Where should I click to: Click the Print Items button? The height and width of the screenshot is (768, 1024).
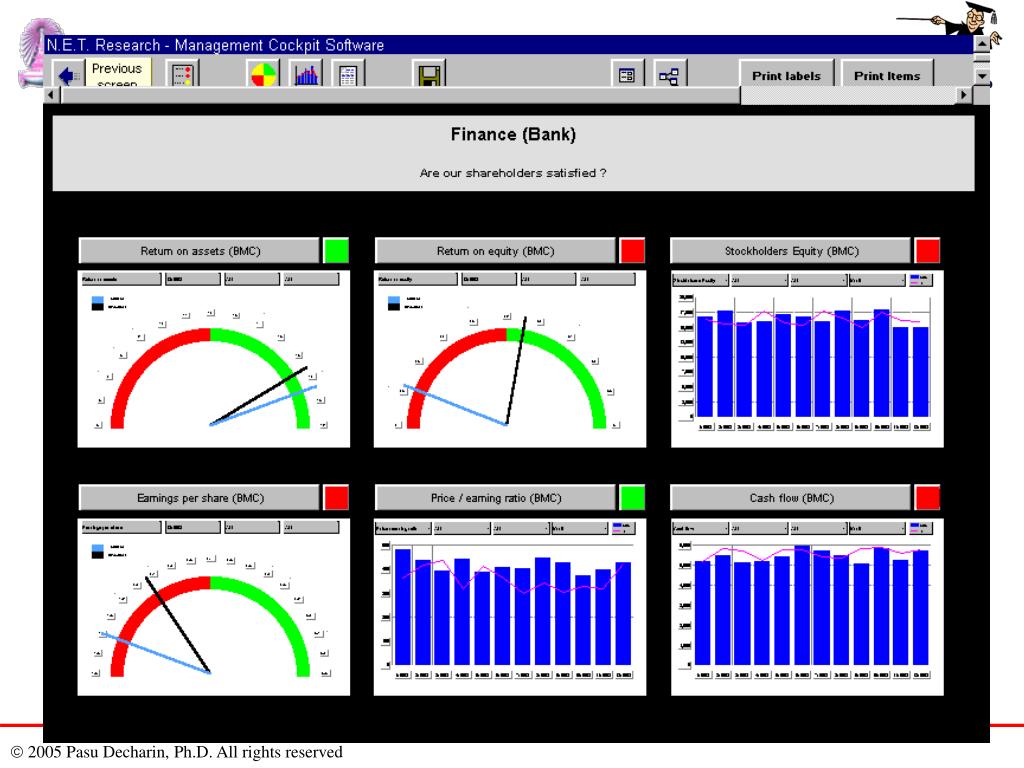click(x=887, y=75)
